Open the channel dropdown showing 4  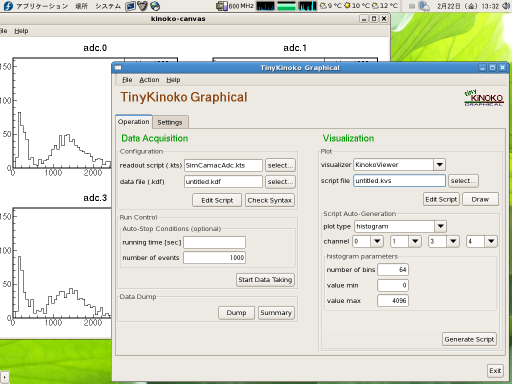click(x=491, y=241)
